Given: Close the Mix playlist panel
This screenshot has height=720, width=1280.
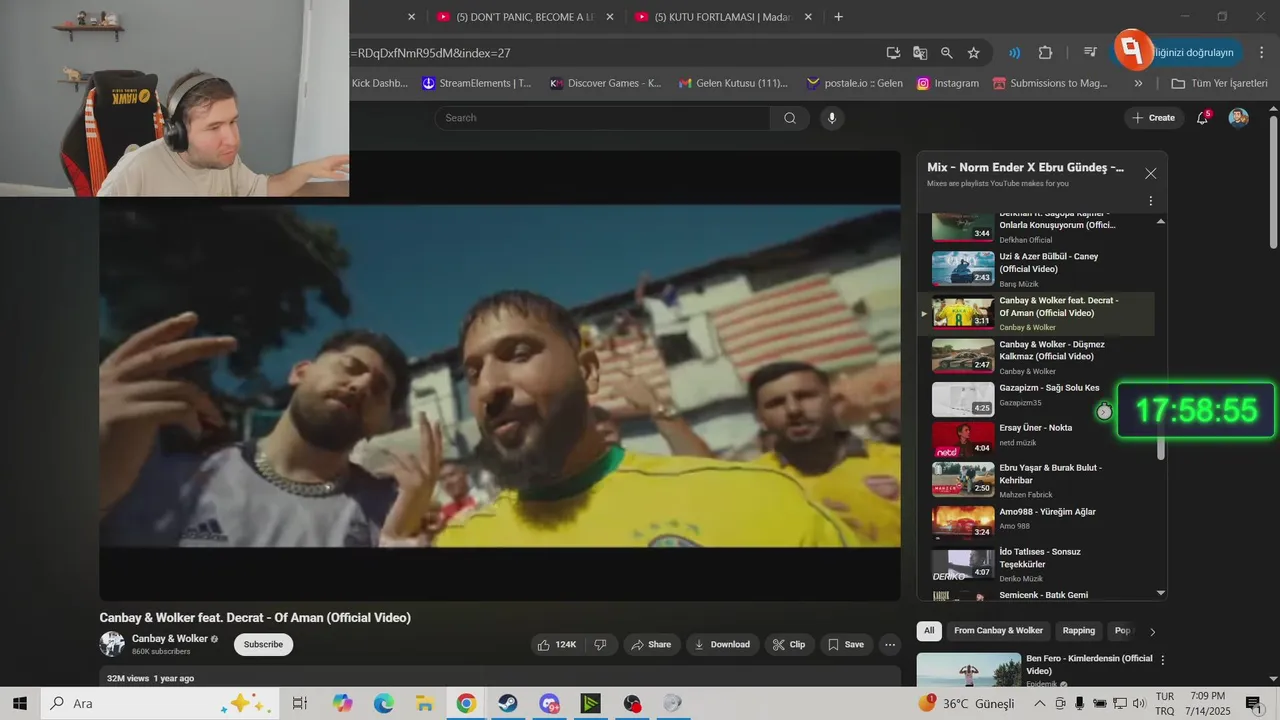Looking at the screenshot, I should [x=1150, y=174].
